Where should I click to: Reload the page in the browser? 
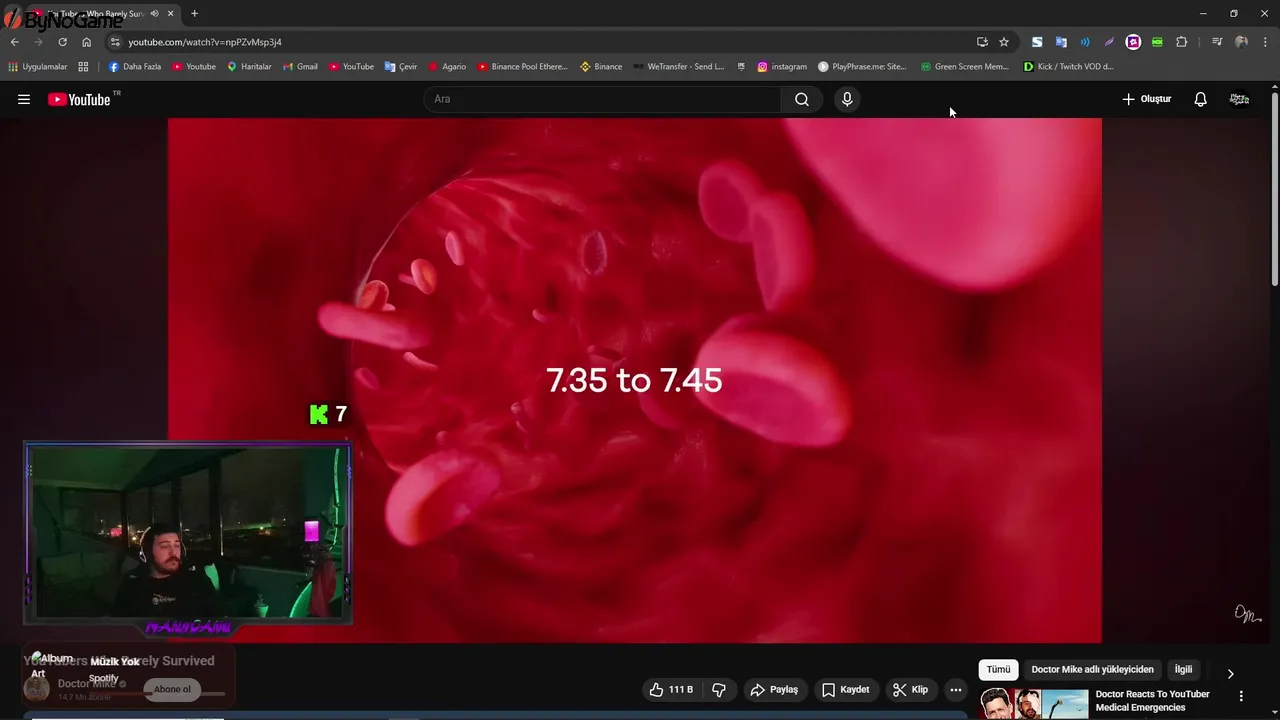62,42
